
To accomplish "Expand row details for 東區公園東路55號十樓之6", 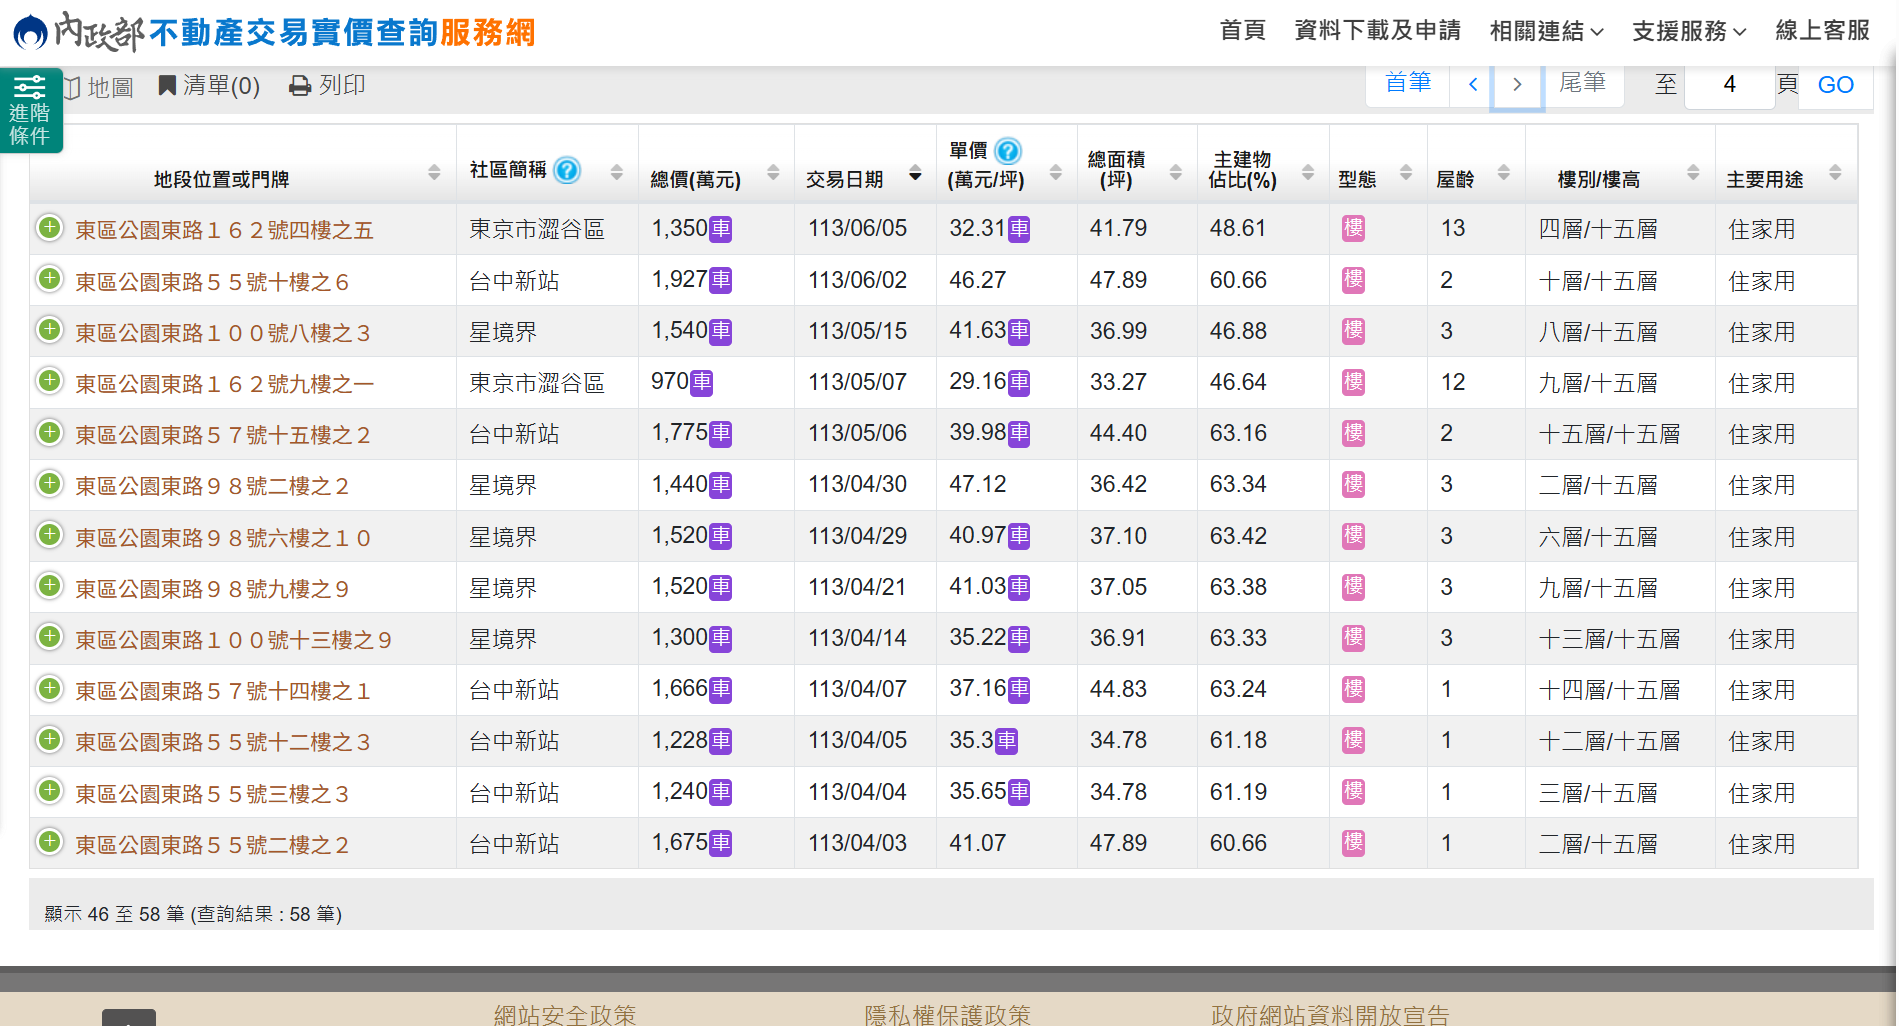I will [49, 279].
